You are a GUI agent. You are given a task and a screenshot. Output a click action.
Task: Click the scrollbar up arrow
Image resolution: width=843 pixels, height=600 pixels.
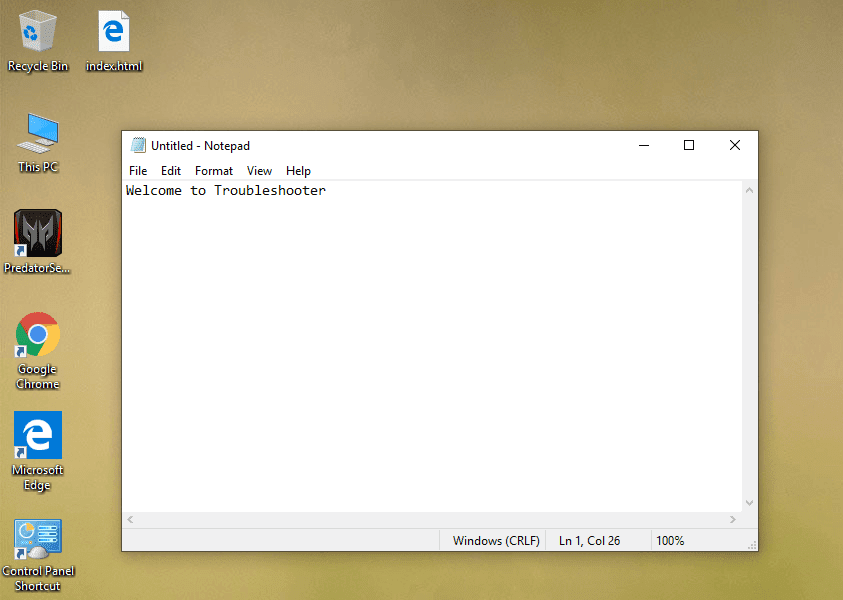[x=749, y=189]
